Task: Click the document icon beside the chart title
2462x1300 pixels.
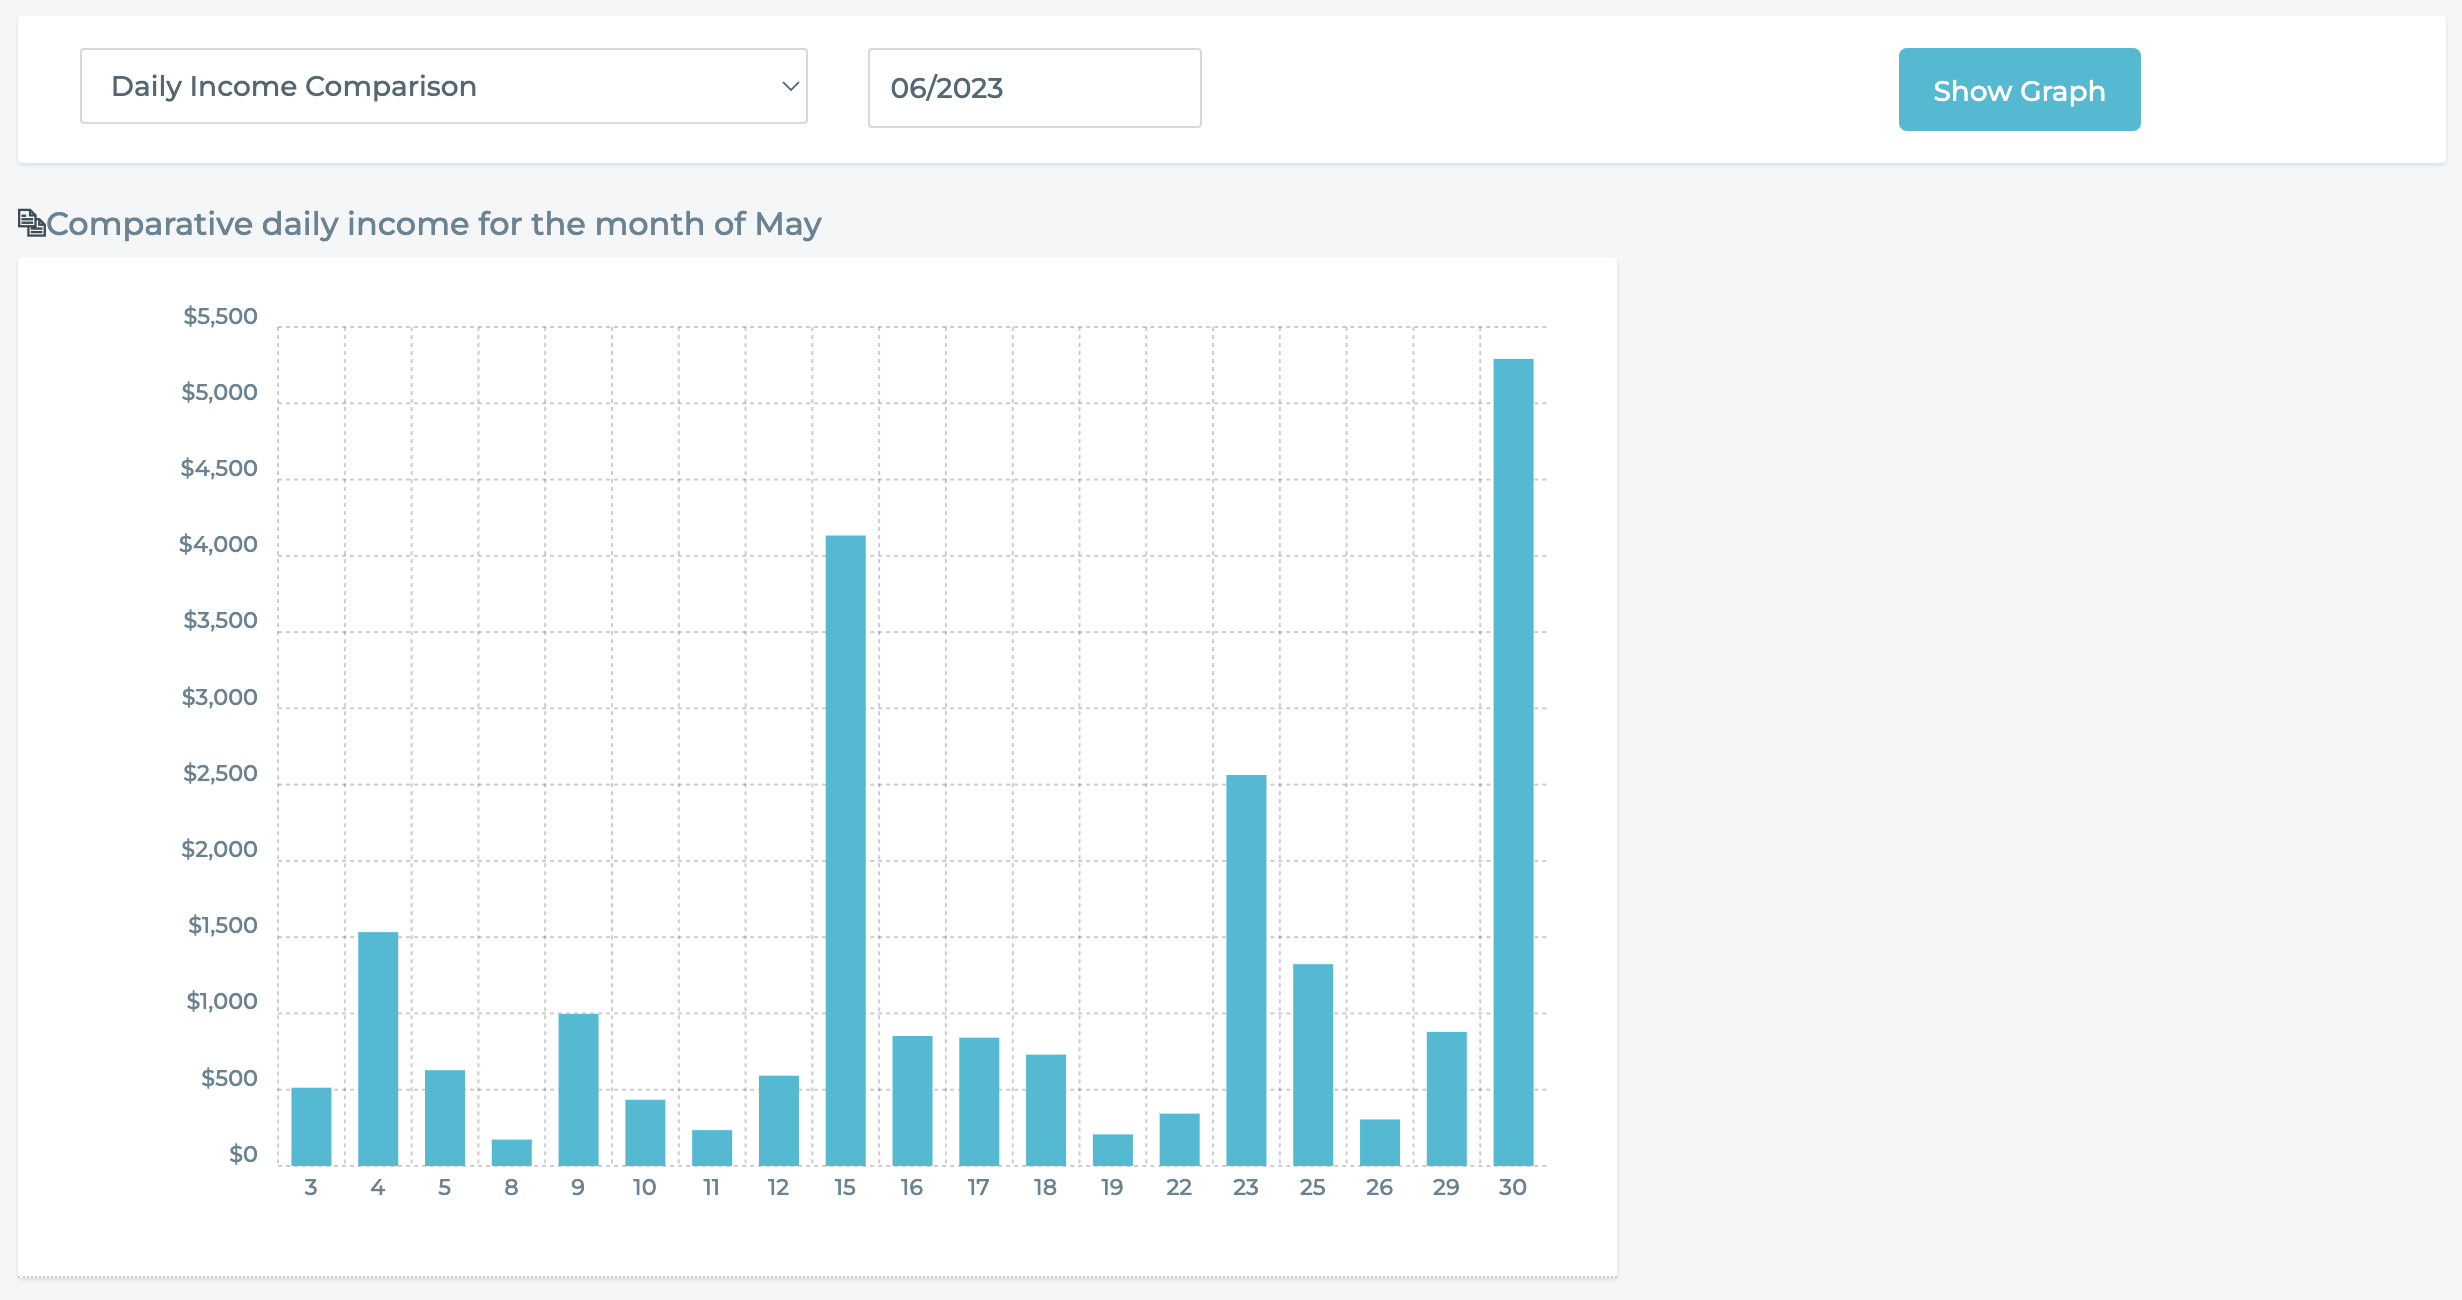Action: [31, 223]
